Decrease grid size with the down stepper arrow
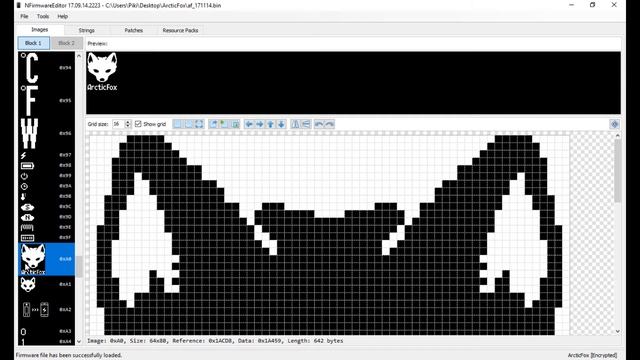This screenshot has height=360, width=640. click(x=128, y=126)
